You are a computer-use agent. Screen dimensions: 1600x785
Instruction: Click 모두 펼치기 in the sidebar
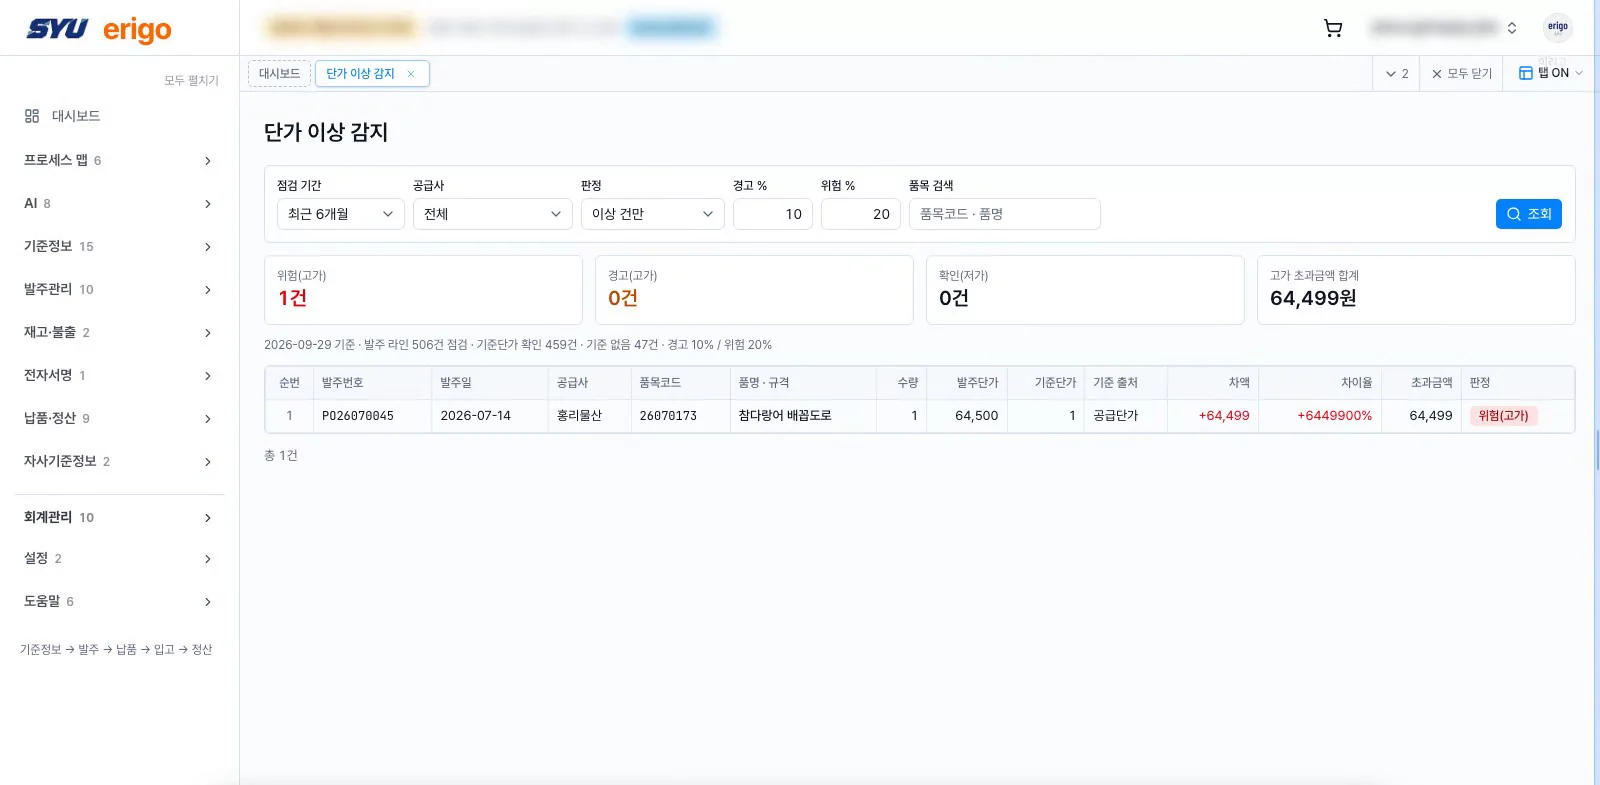(x=191, y=80)
